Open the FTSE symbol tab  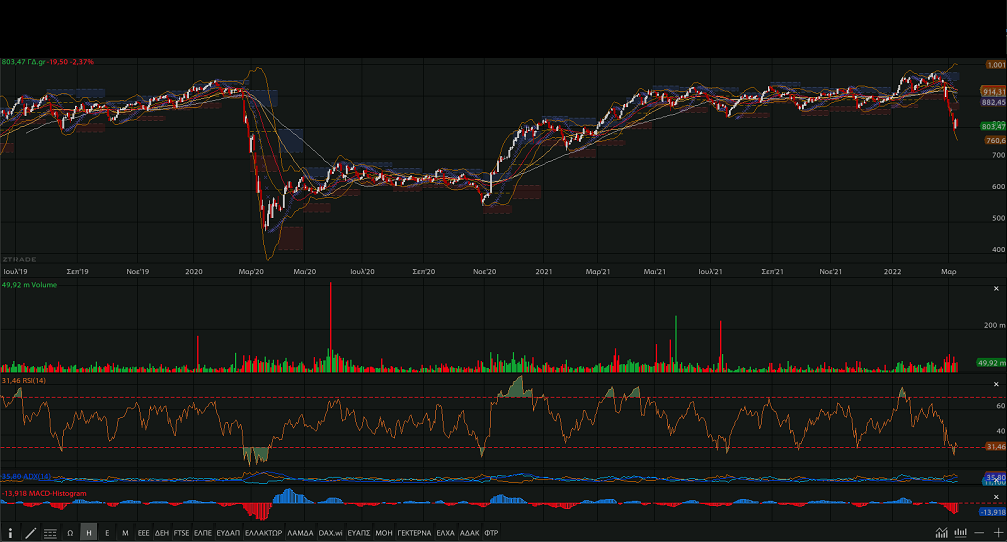pyautogui.click(x=181, y=533)
